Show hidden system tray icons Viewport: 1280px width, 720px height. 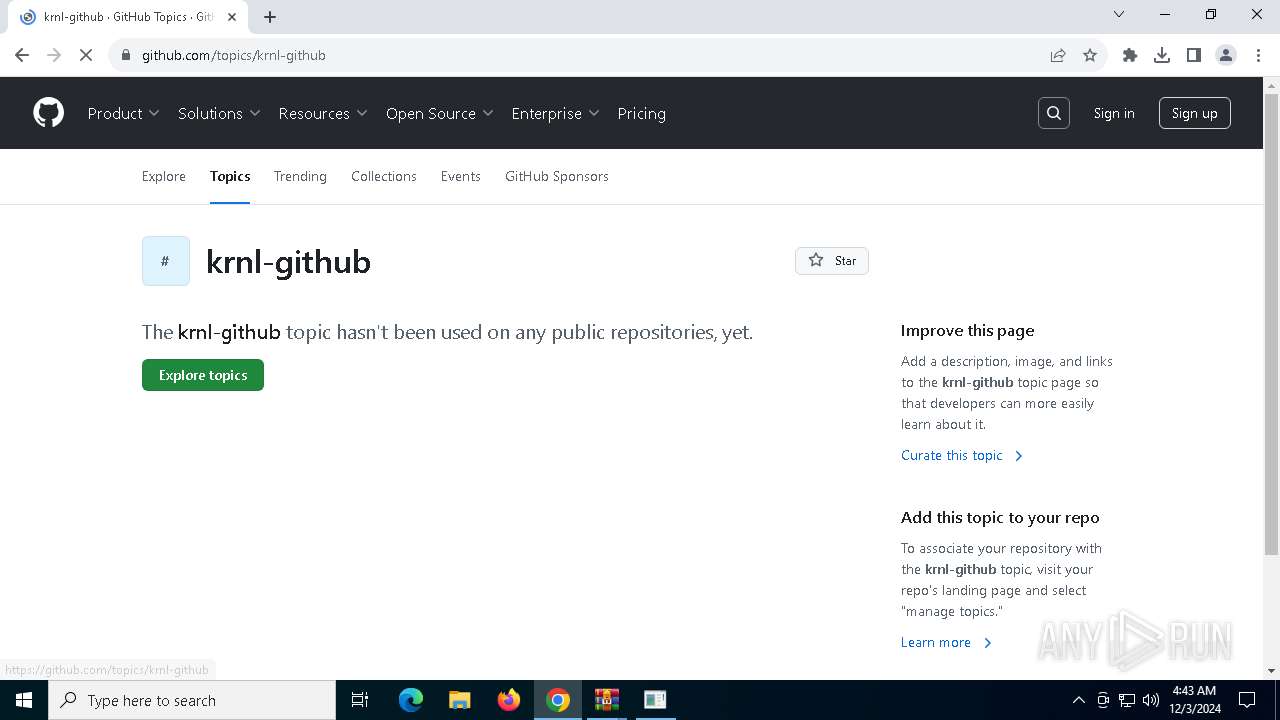tap(1078, 700)
